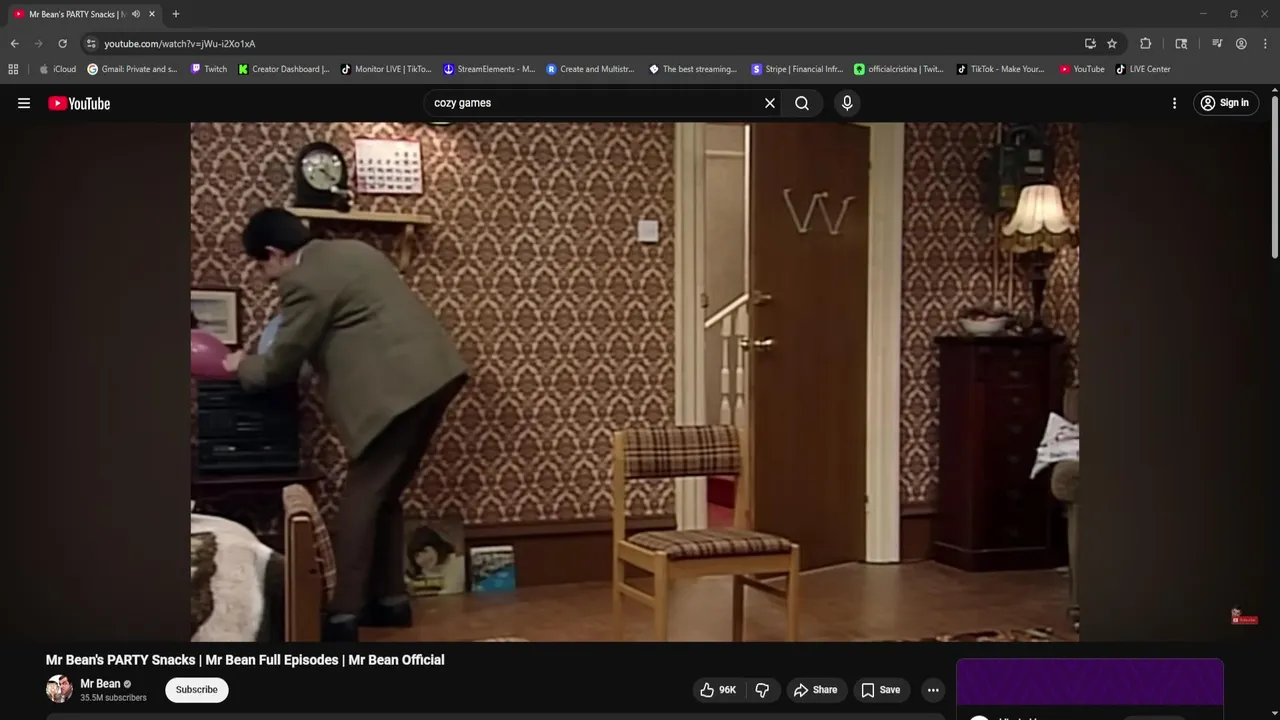Open the Chrome apps grid in bookmarks bar
This screenshot has height=720, width=1280.
coord(13,69)
